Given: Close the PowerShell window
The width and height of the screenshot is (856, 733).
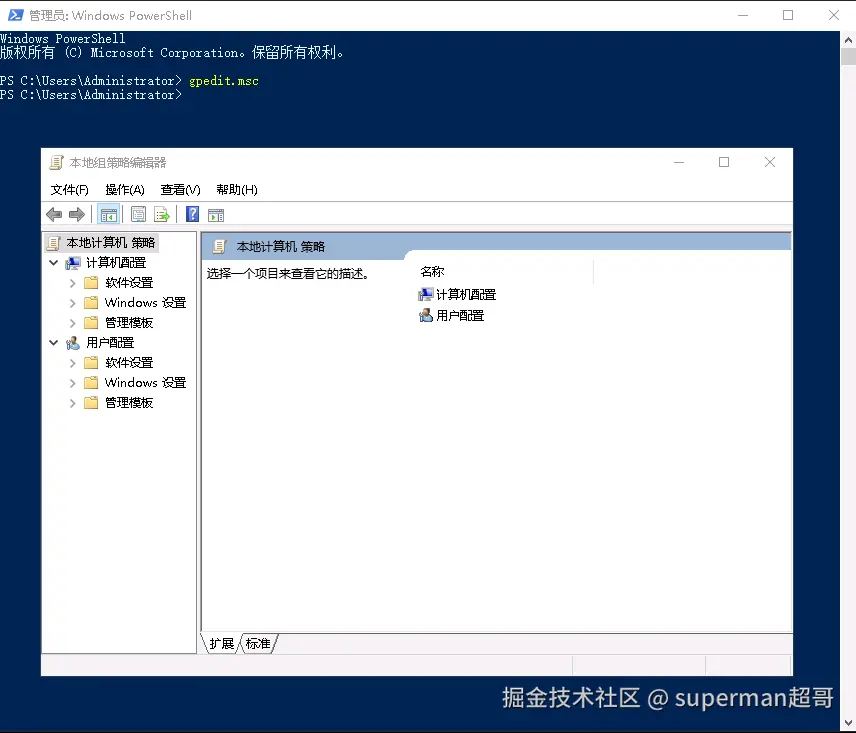Looking at the screenshot, I should 834,15.
